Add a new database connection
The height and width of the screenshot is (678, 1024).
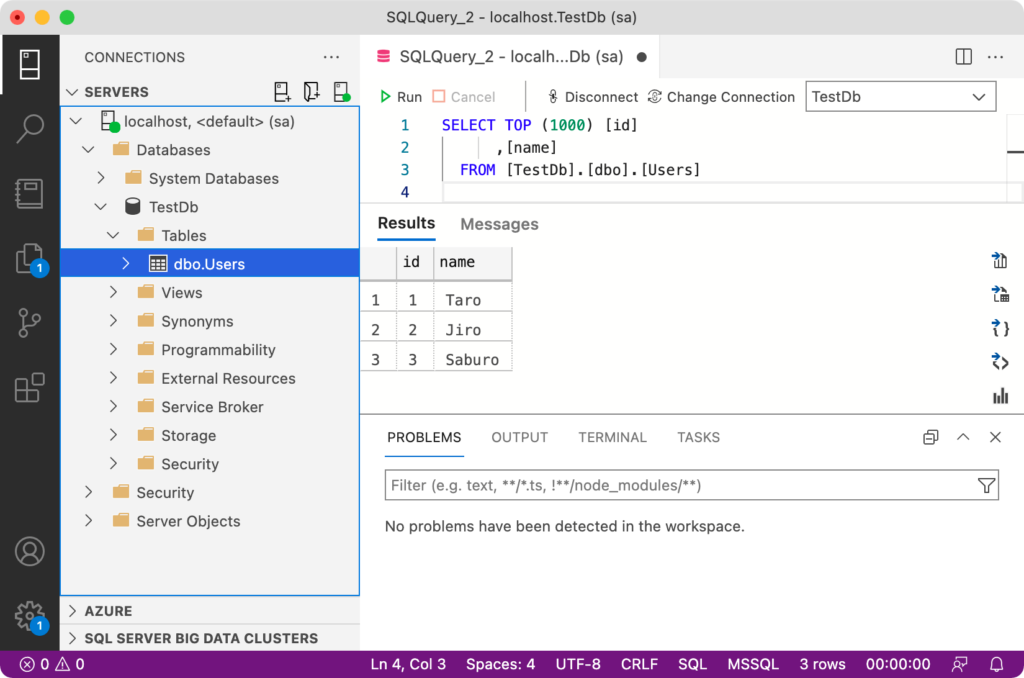tap(282, 91)
